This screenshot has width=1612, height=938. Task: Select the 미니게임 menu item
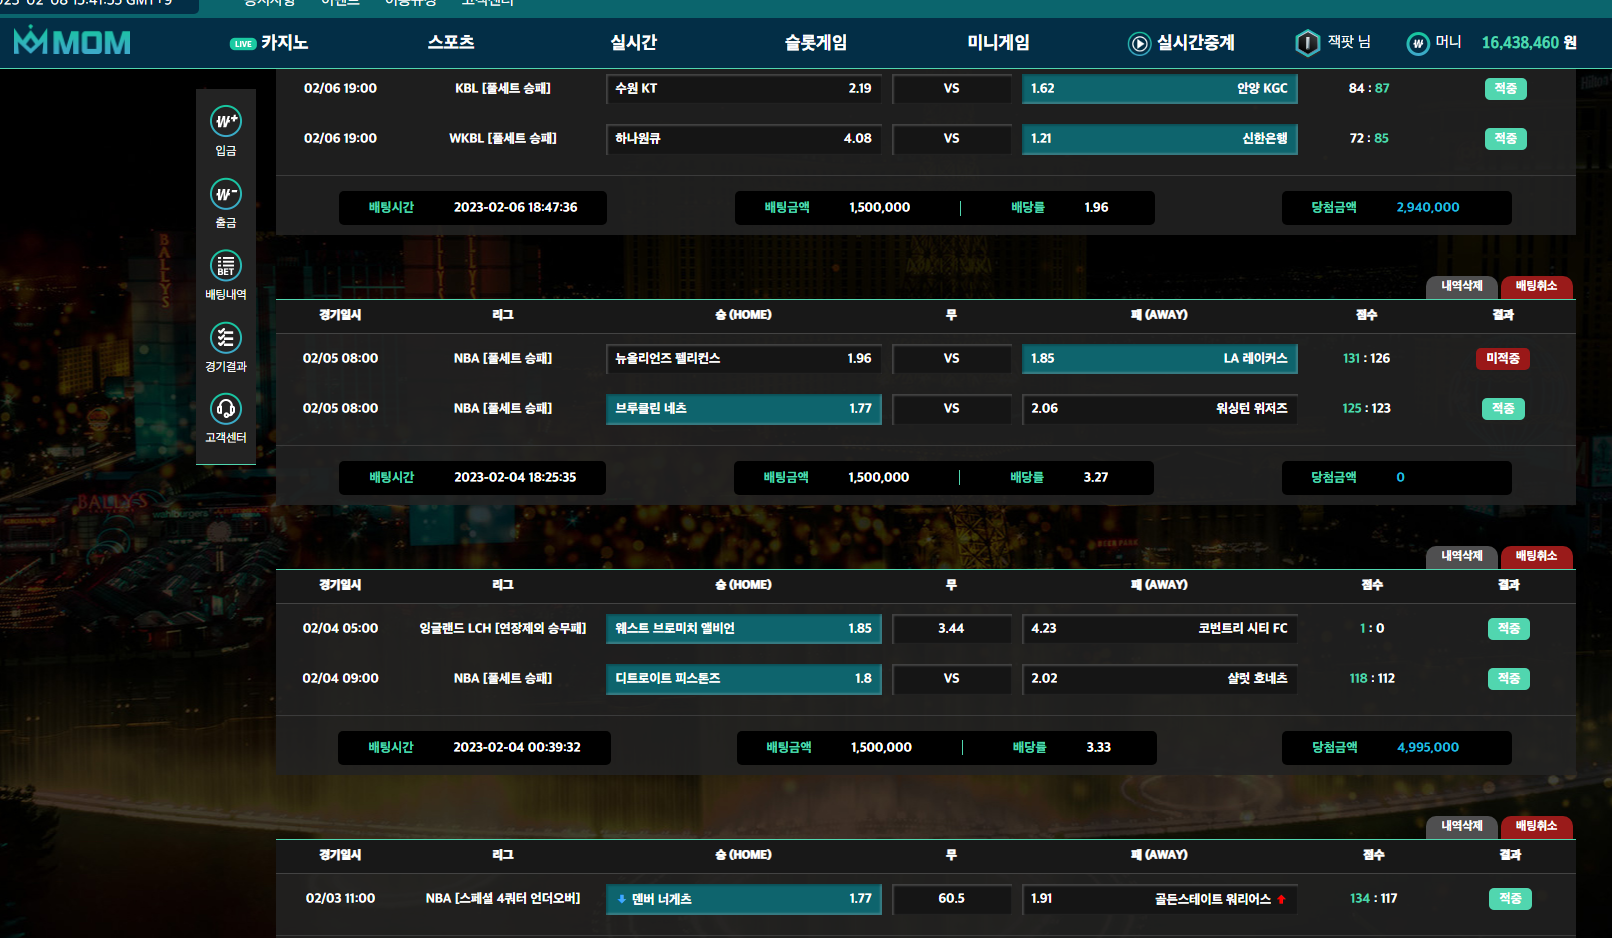point(998,42)
